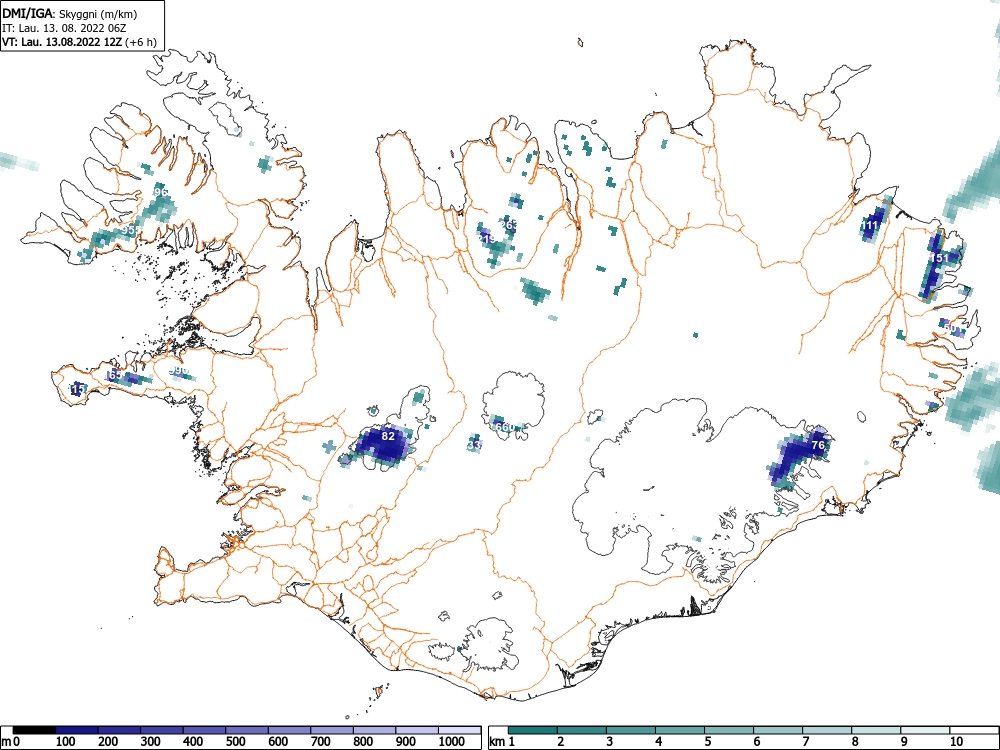Click the vertical blue fog band labeled 151
This screenshot has height=750, width=1000.
point(932,265)
